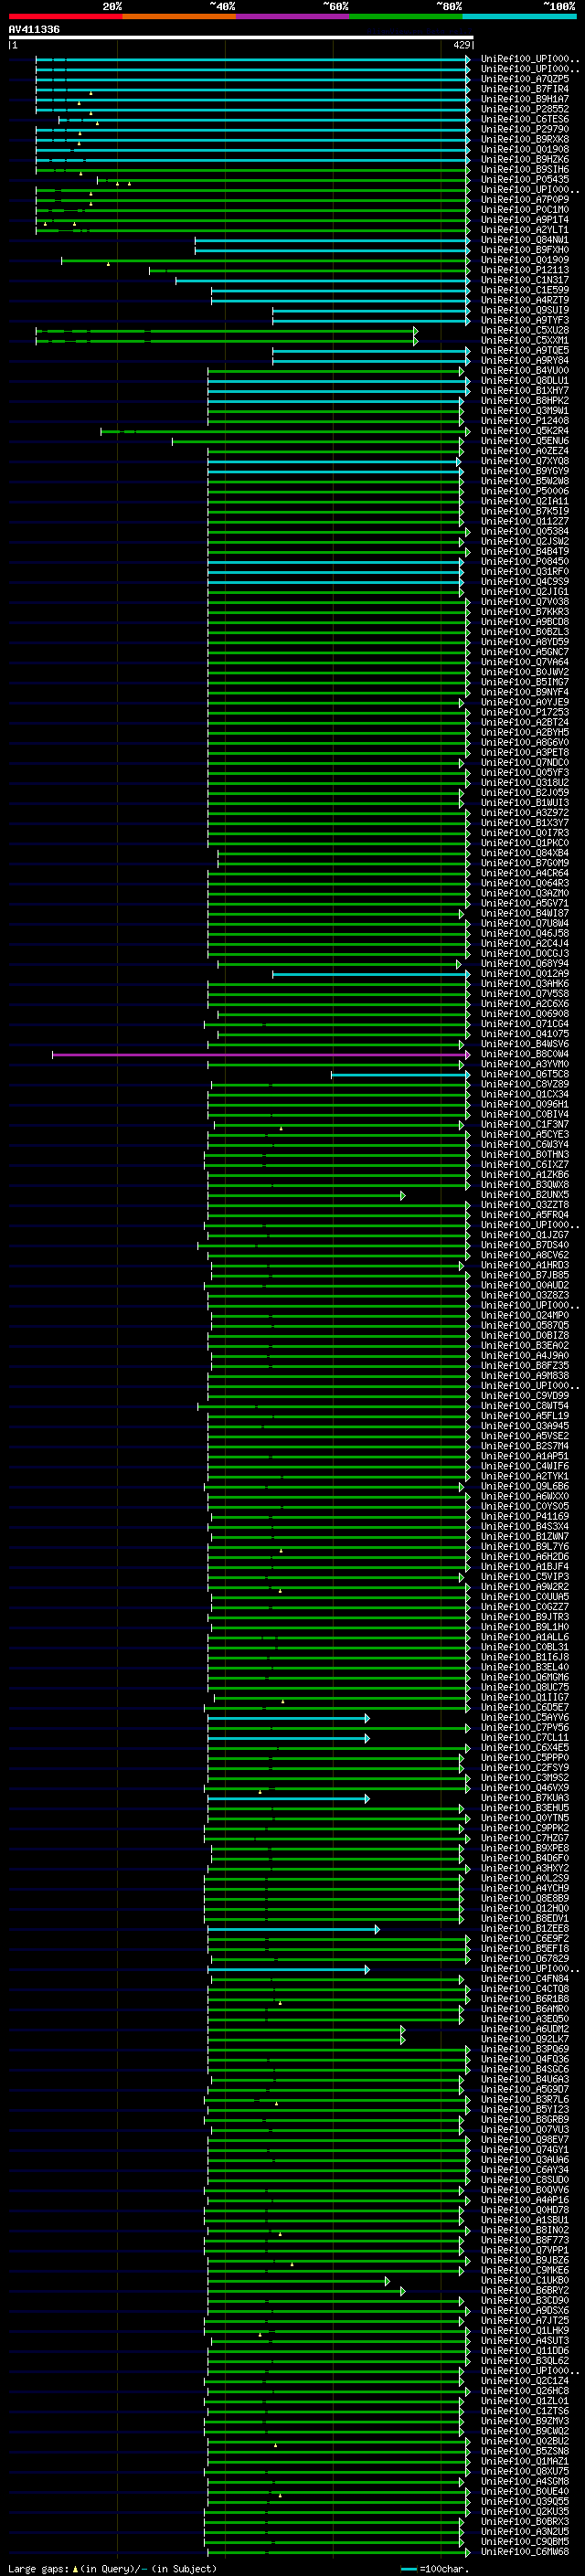Click the green alignment bar of UniRef100_Q5K2R4

[285, 431]
